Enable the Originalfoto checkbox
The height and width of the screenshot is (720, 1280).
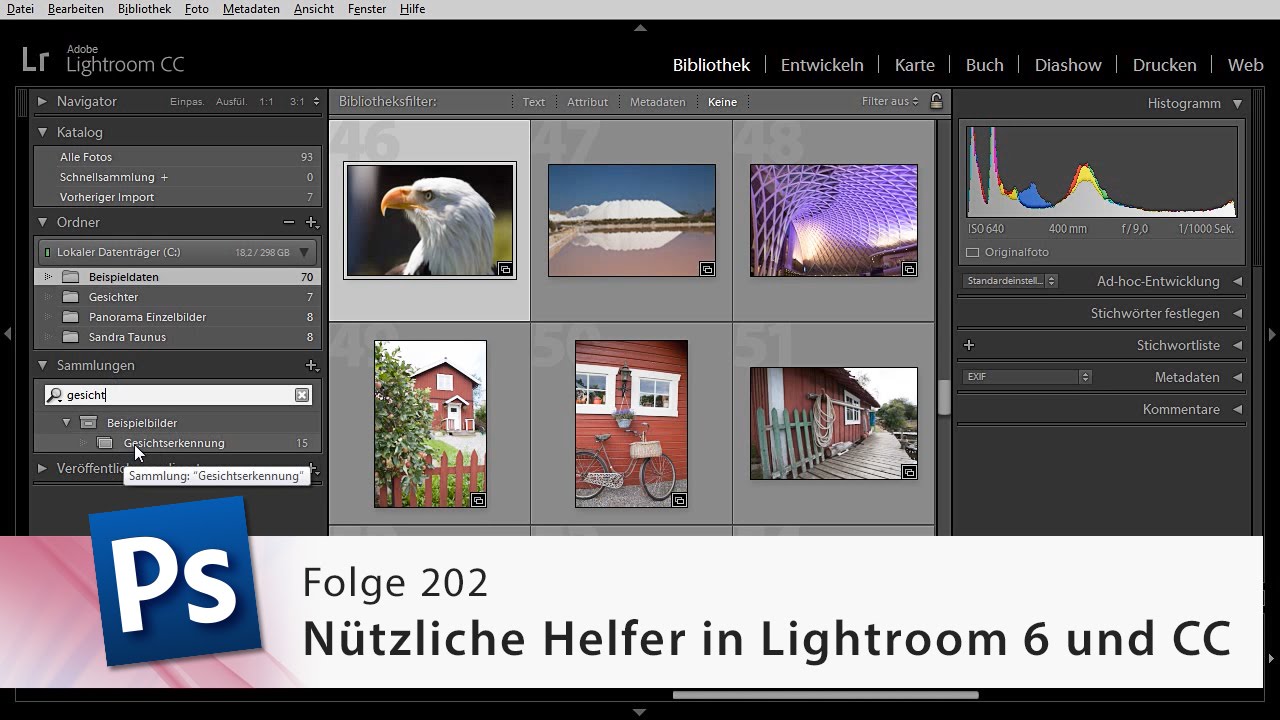(x=973, y=252)
